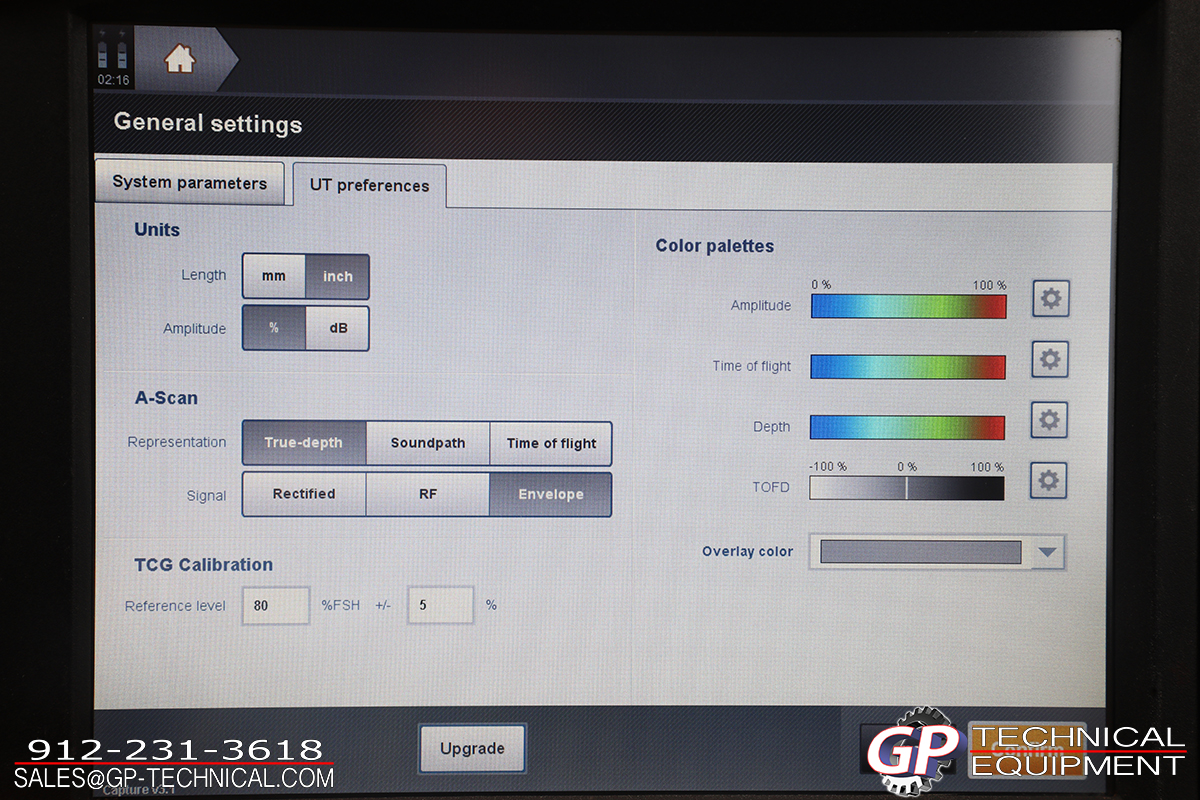Set length units to mm

click(274, 276)
